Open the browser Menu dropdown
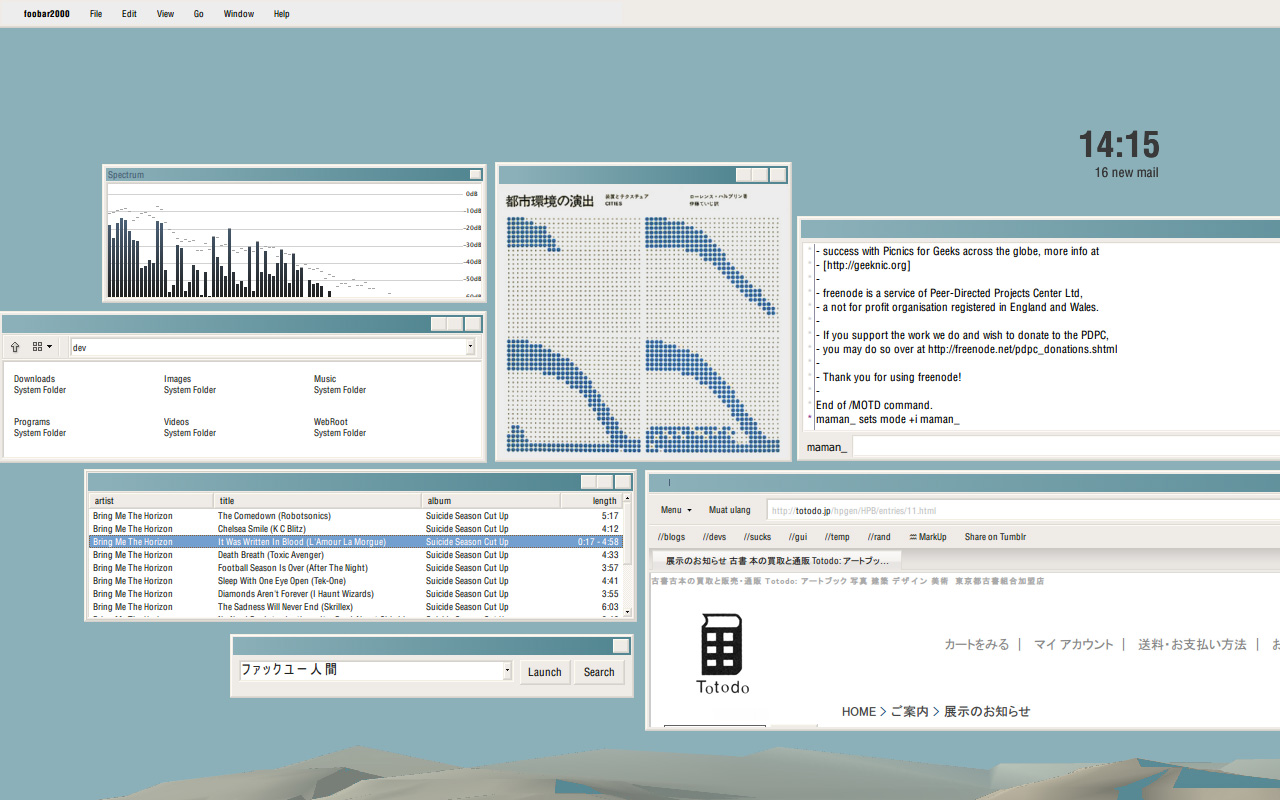This screenshot has width=1280, height=800. tap(676, 510)
